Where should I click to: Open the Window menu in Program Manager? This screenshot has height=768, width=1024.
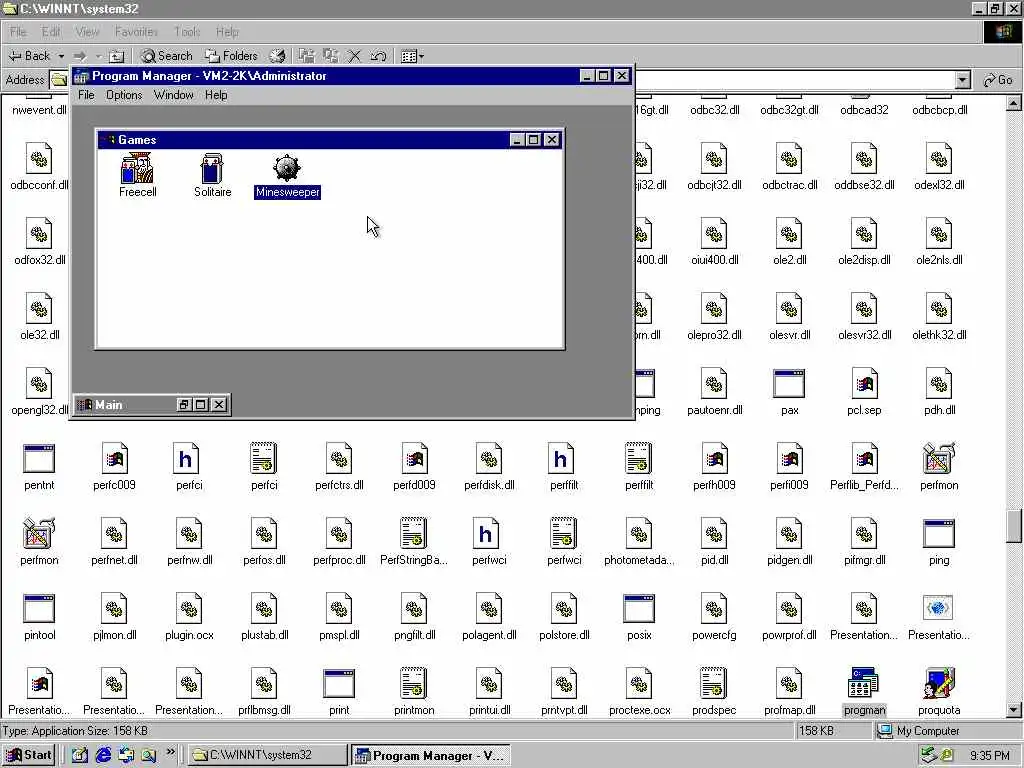(x=173, y=95)
